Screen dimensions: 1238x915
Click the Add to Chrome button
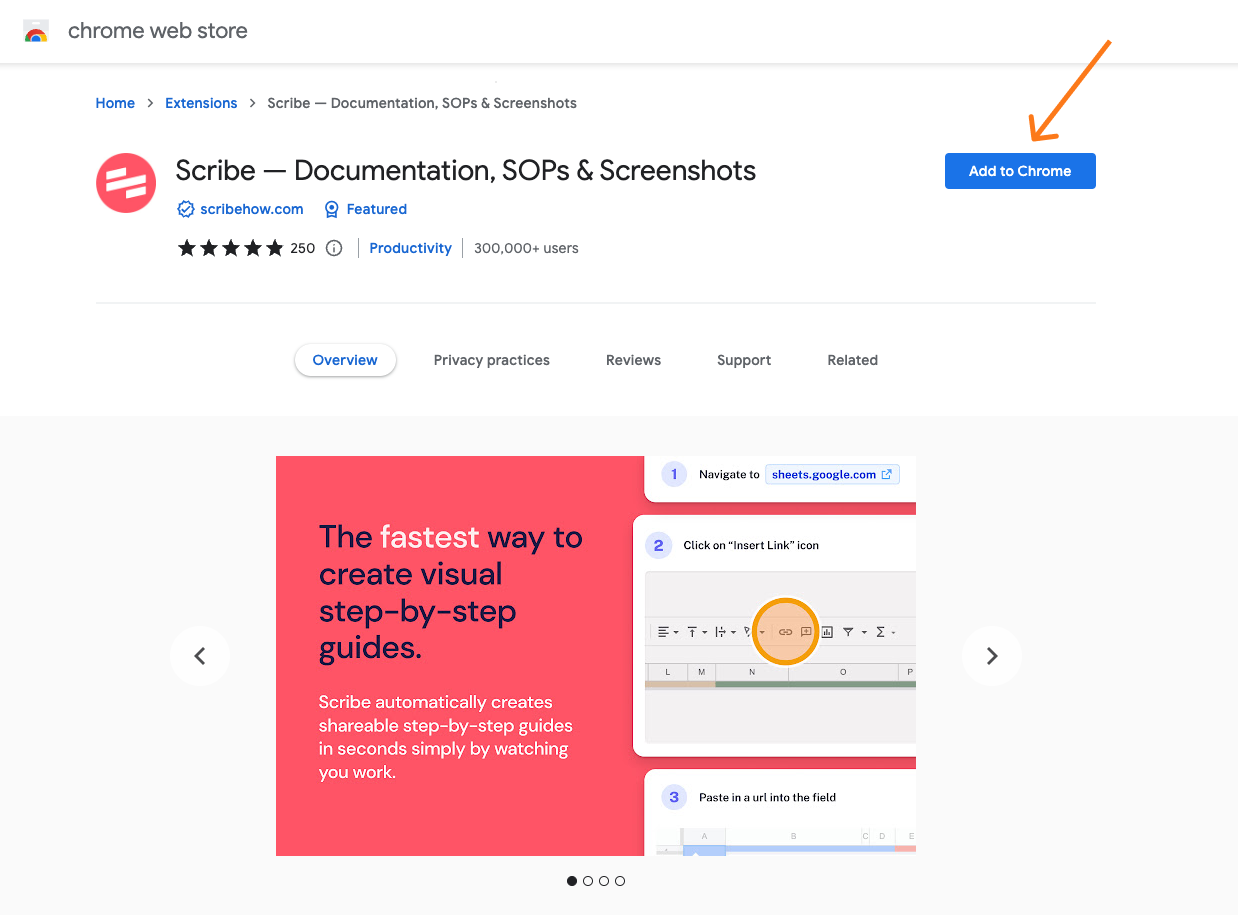tap(1020, 171)
